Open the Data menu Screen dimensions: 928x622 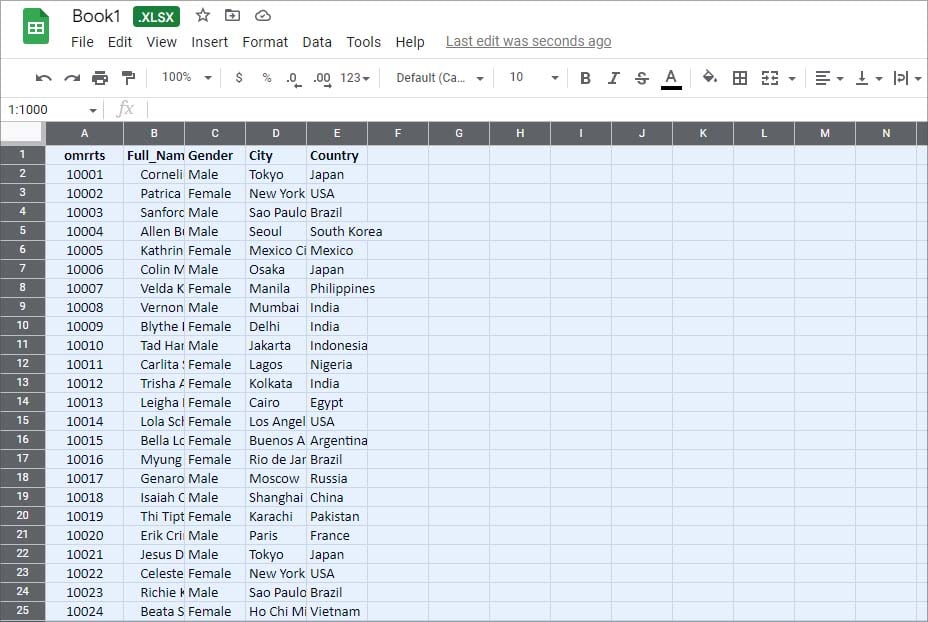pos(317,42)
